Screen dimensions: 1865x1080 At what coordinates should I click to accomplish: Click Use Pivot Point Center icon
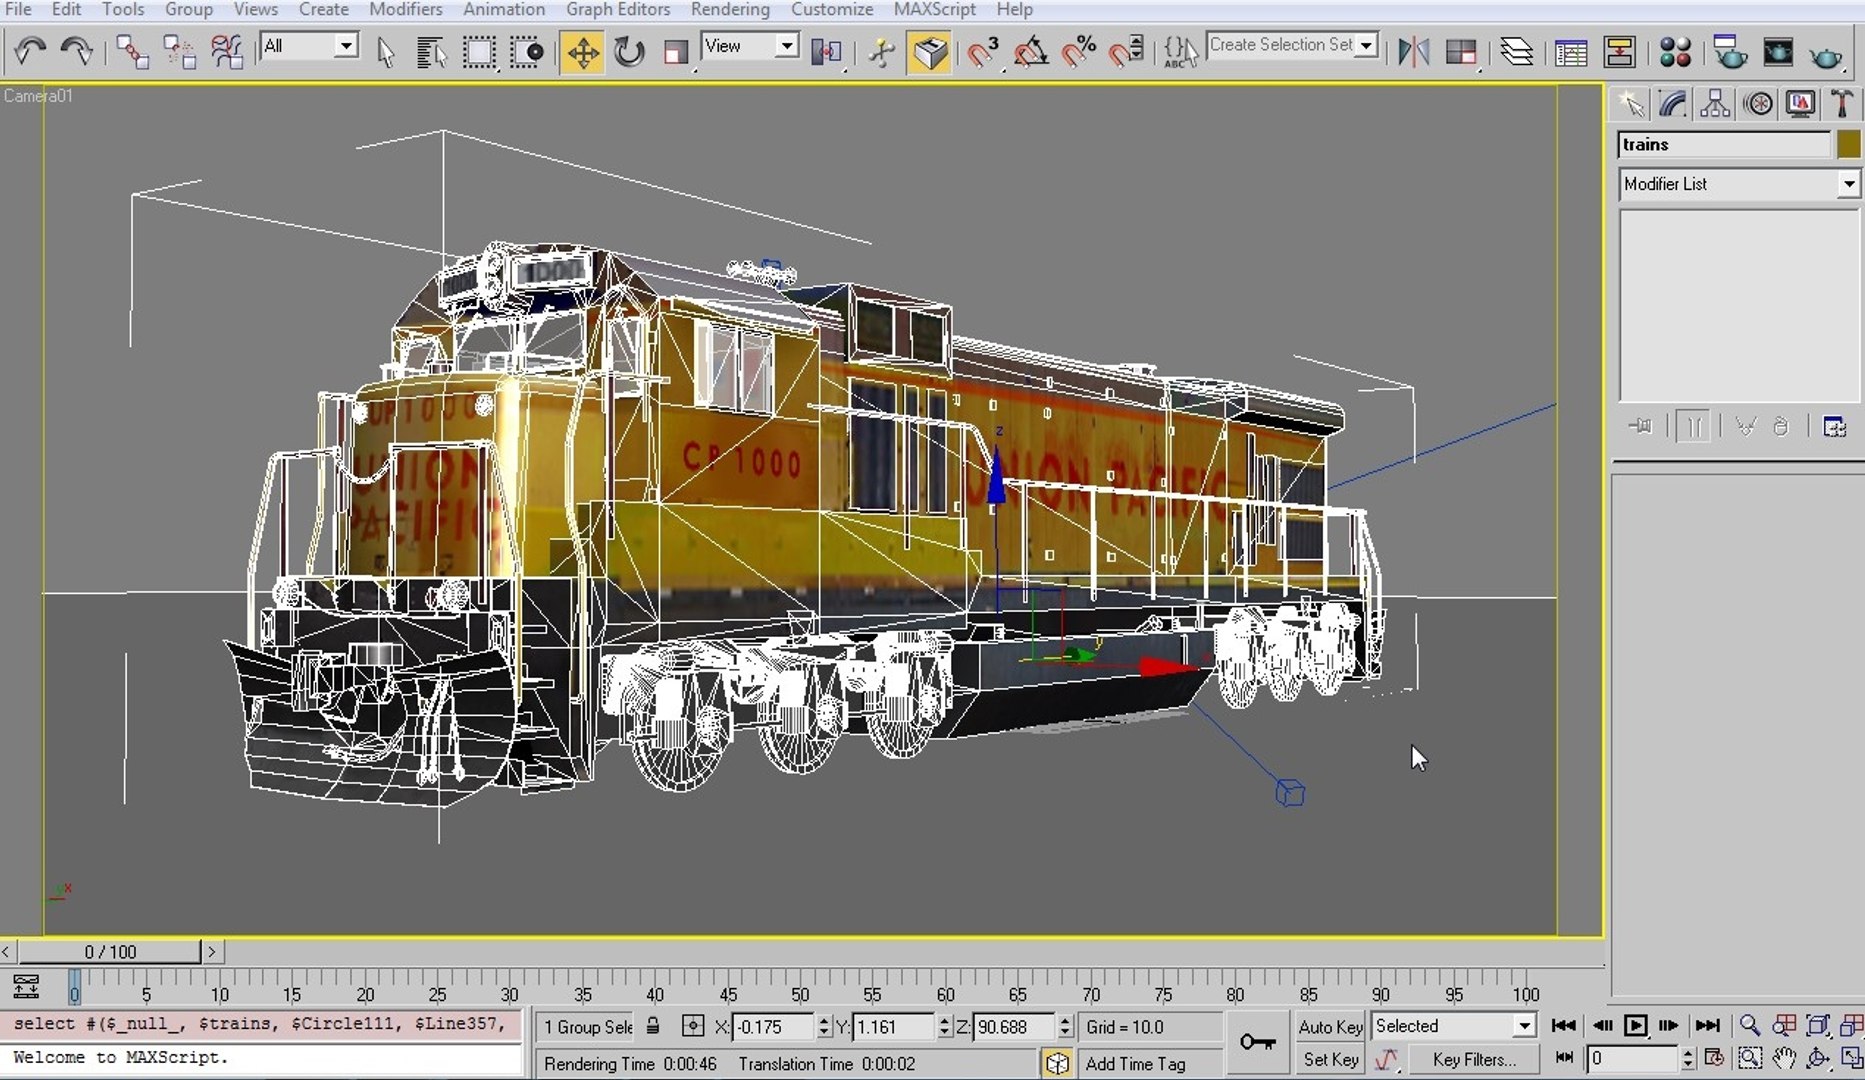point(827,51)
